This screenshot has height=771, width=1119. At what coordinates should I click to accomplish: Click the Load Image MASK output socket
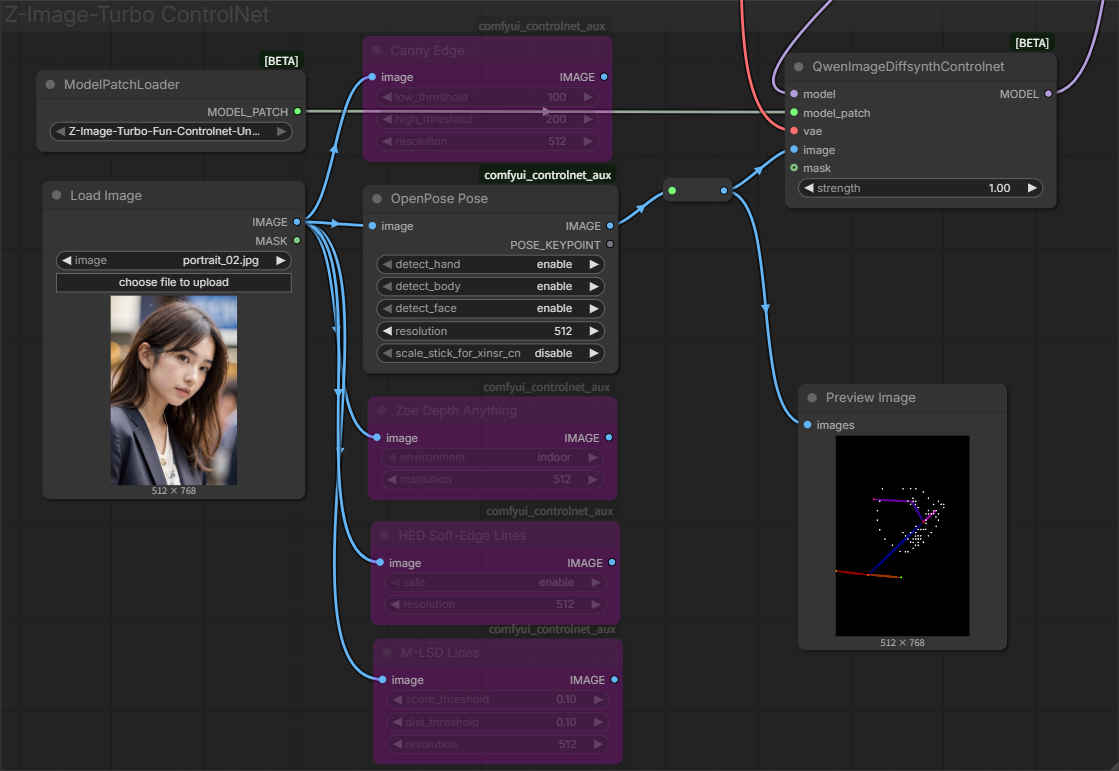[x=297, y=240]
